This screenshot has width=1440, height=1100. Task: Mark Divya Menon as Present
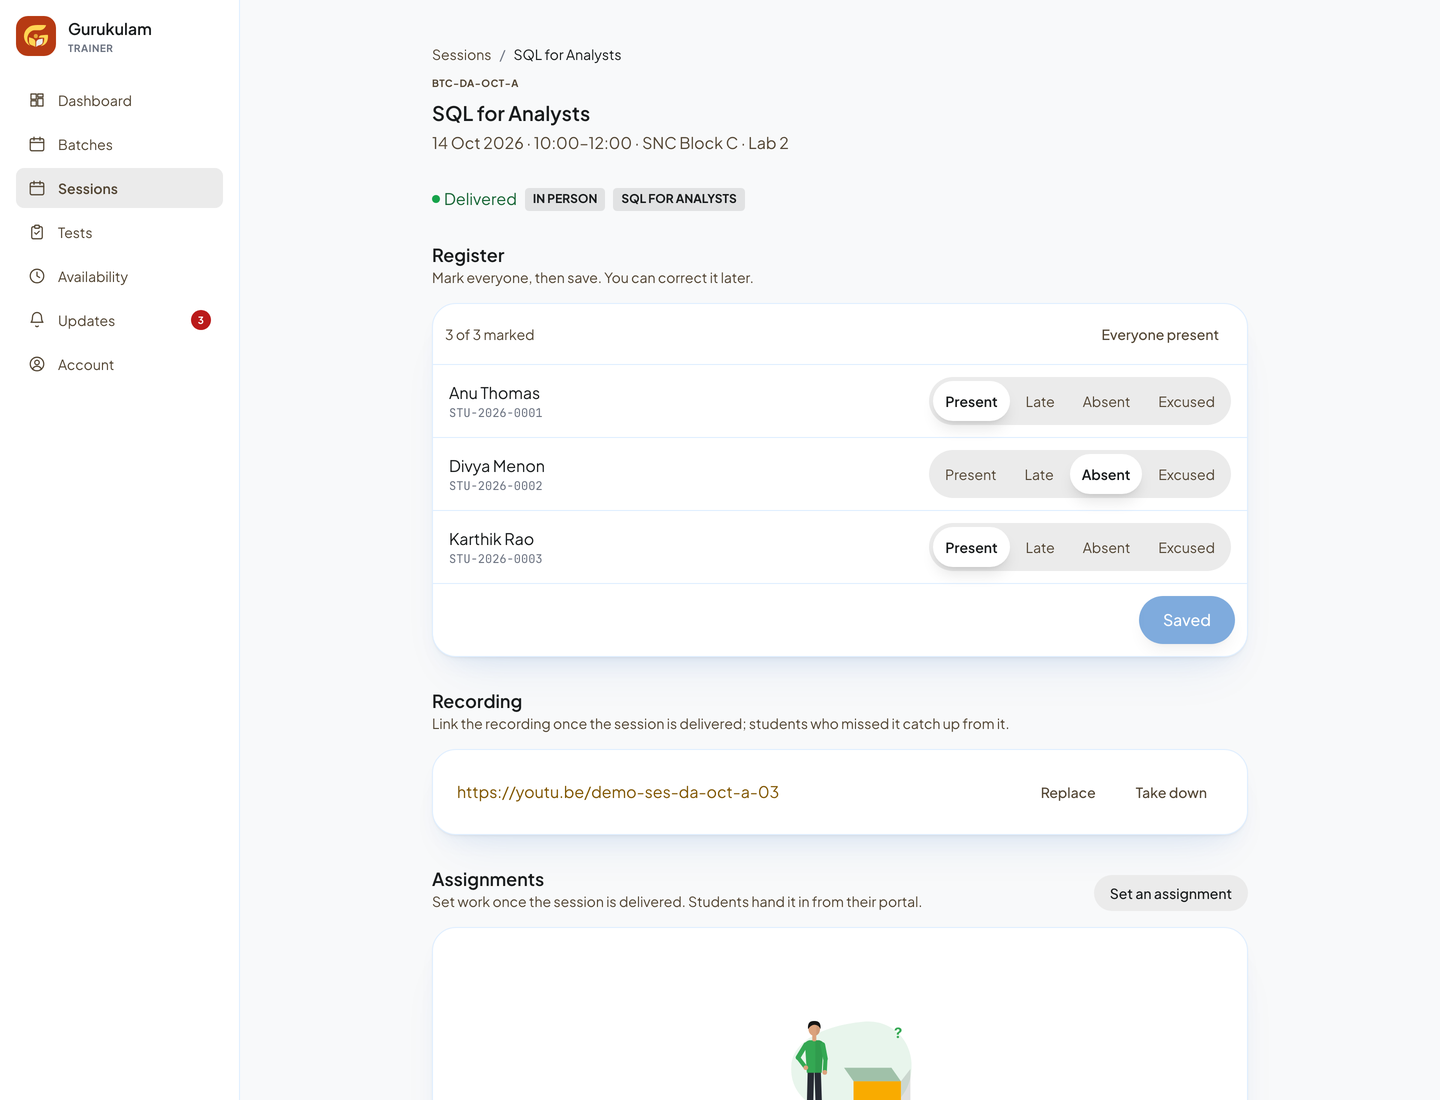(970, 474)
